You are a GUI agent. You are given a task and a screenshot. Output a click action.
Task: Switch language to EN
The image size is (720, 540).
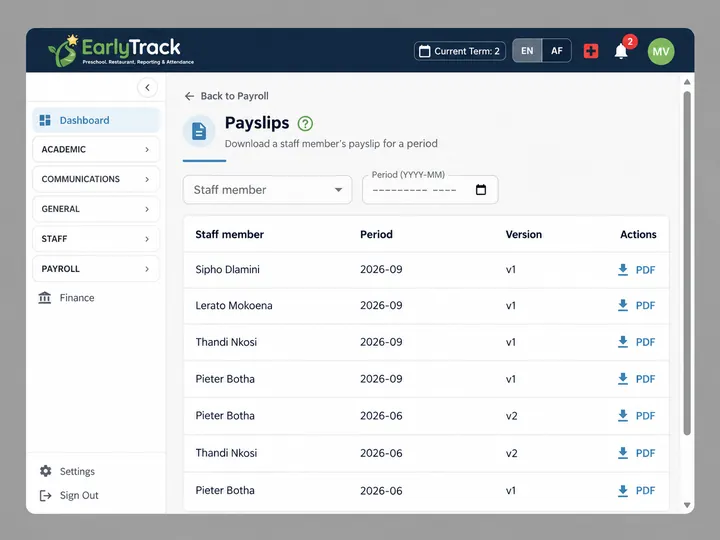pyautogui.click(x=527, y=51)
